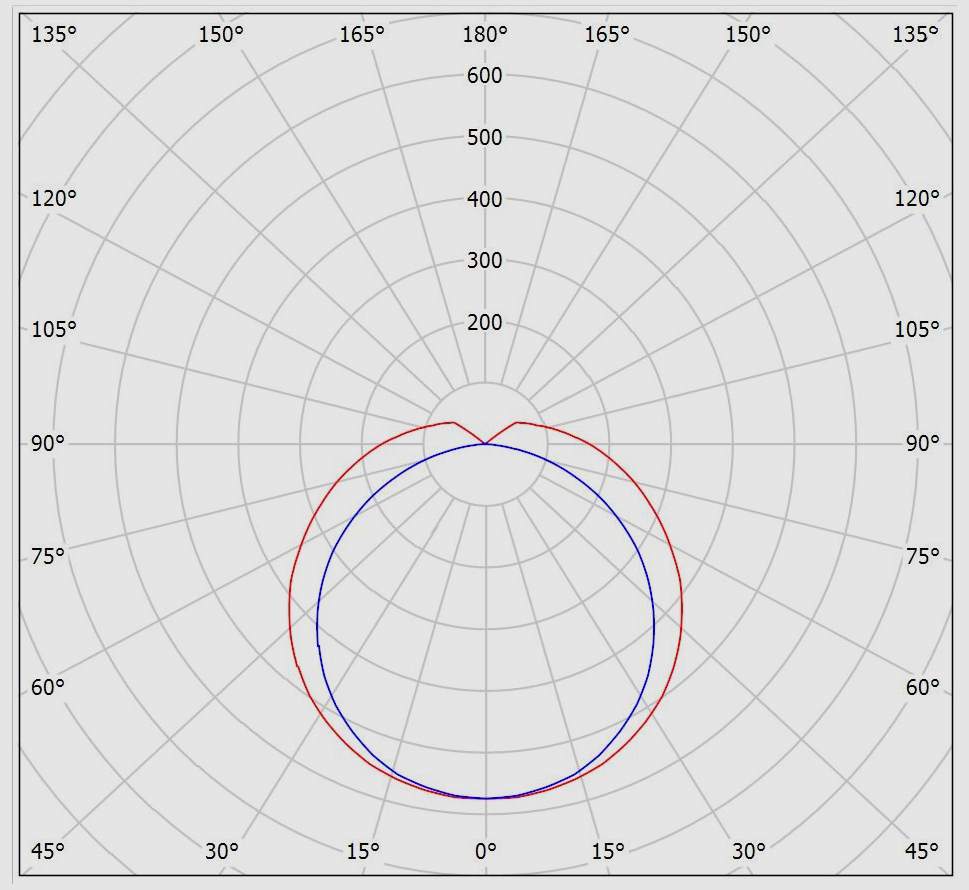Viewport: 969px width, 890px height.
Task: Click the 30° label left of 0°
Action: click(x=222, y=851)
